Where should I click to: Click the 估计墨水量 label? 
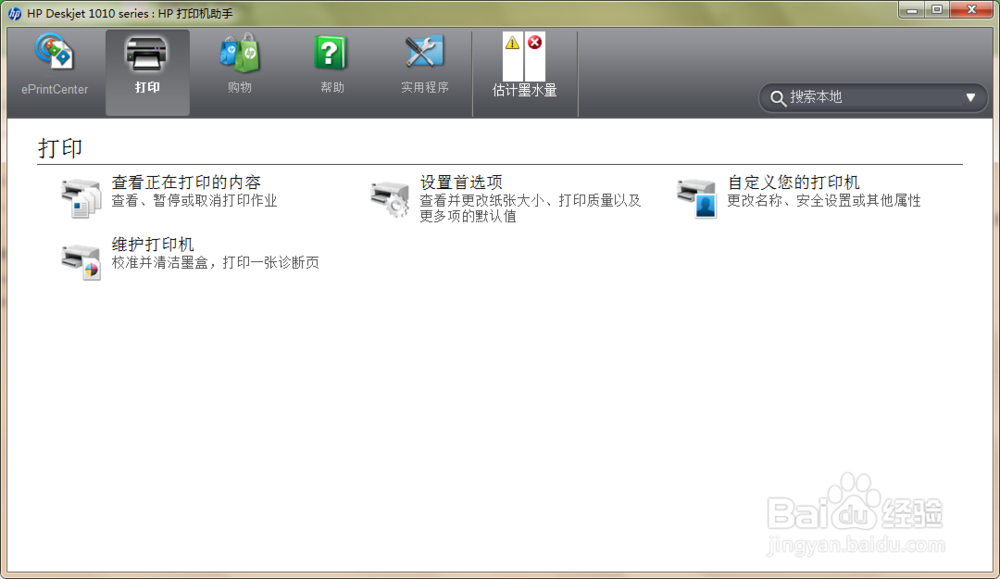tap(524, 90)
